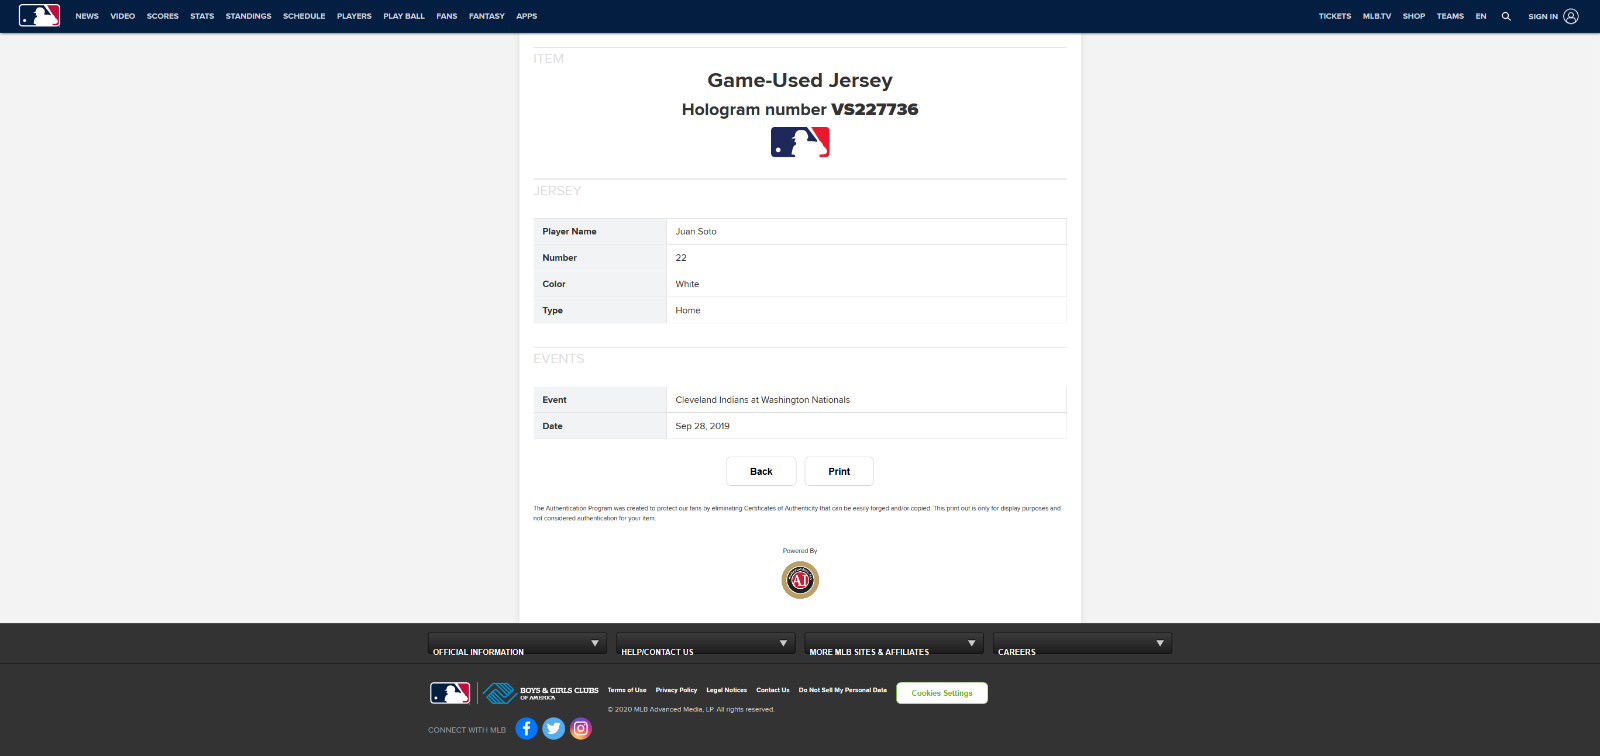
Task: Open the search magnifier icon
Action: coord(1506,16)
